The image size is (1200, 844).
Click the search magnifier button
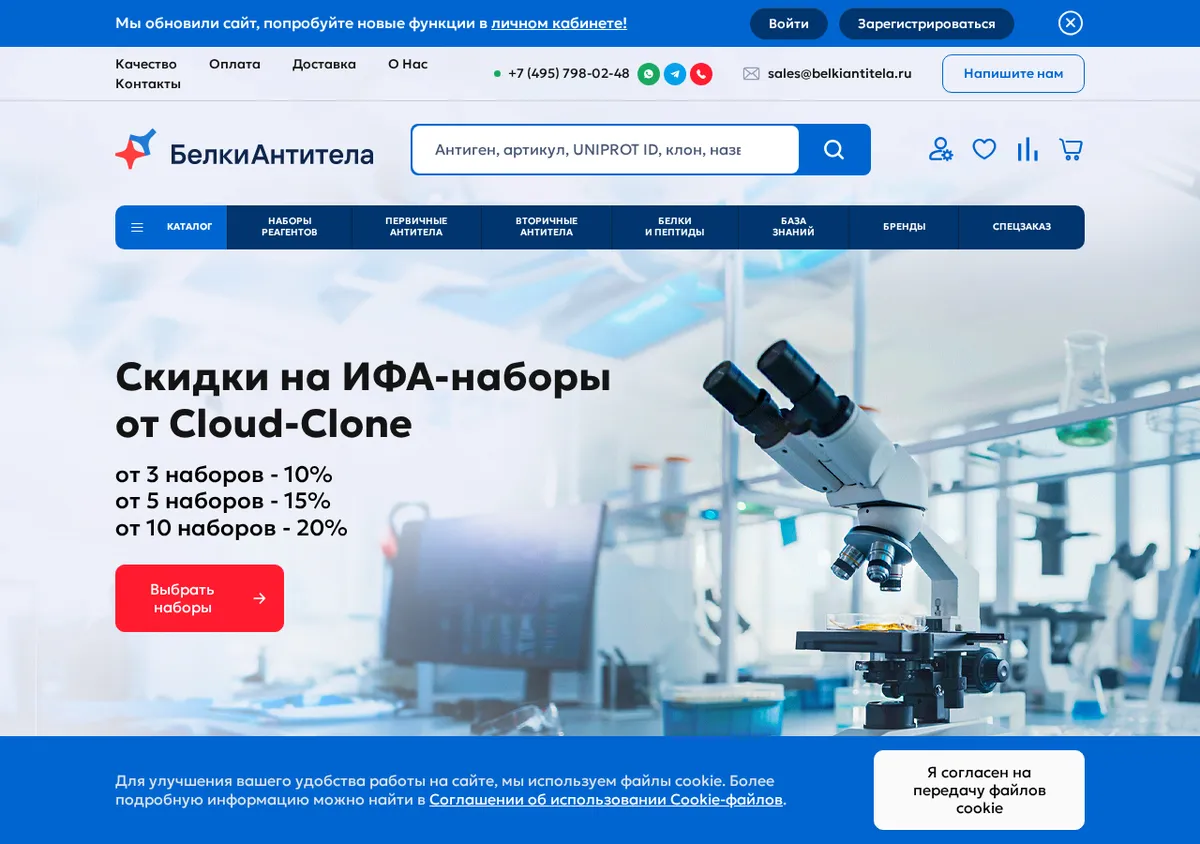point(834,150)
